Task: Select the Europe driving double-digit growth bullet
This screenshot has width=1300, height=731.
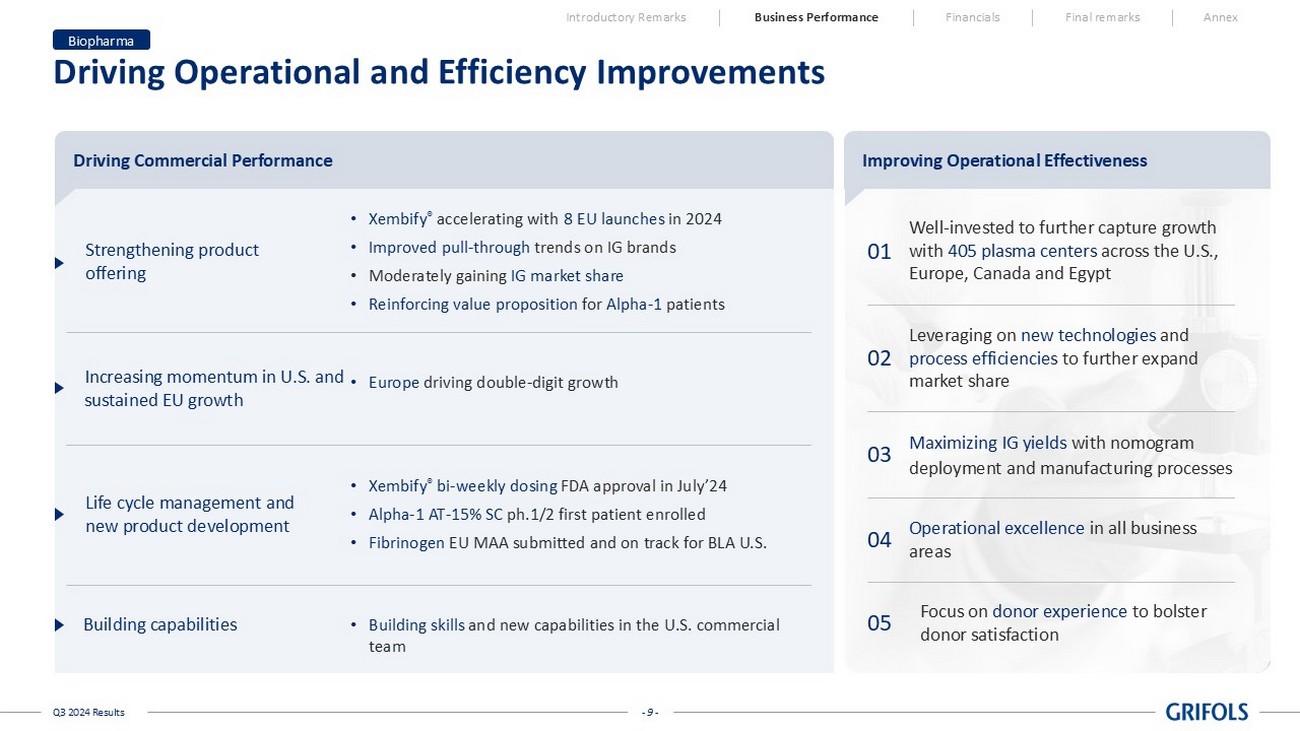Action: click(x=485, y=382)
